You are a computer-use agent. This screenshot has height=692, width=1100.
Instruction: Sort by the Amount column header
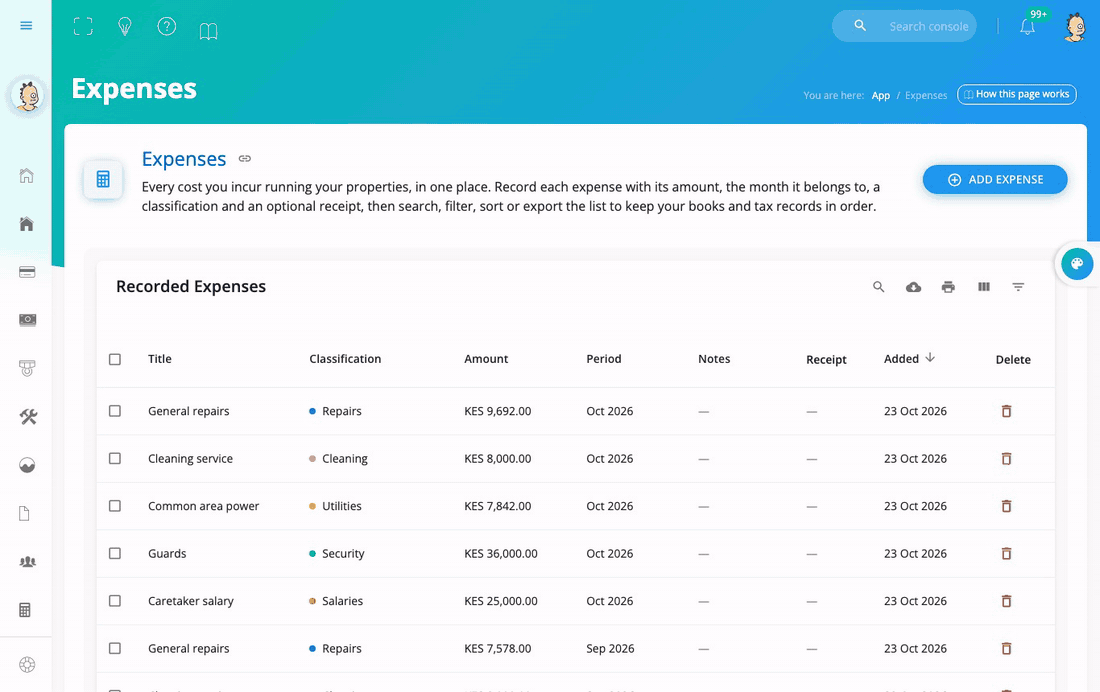point(485,359)
